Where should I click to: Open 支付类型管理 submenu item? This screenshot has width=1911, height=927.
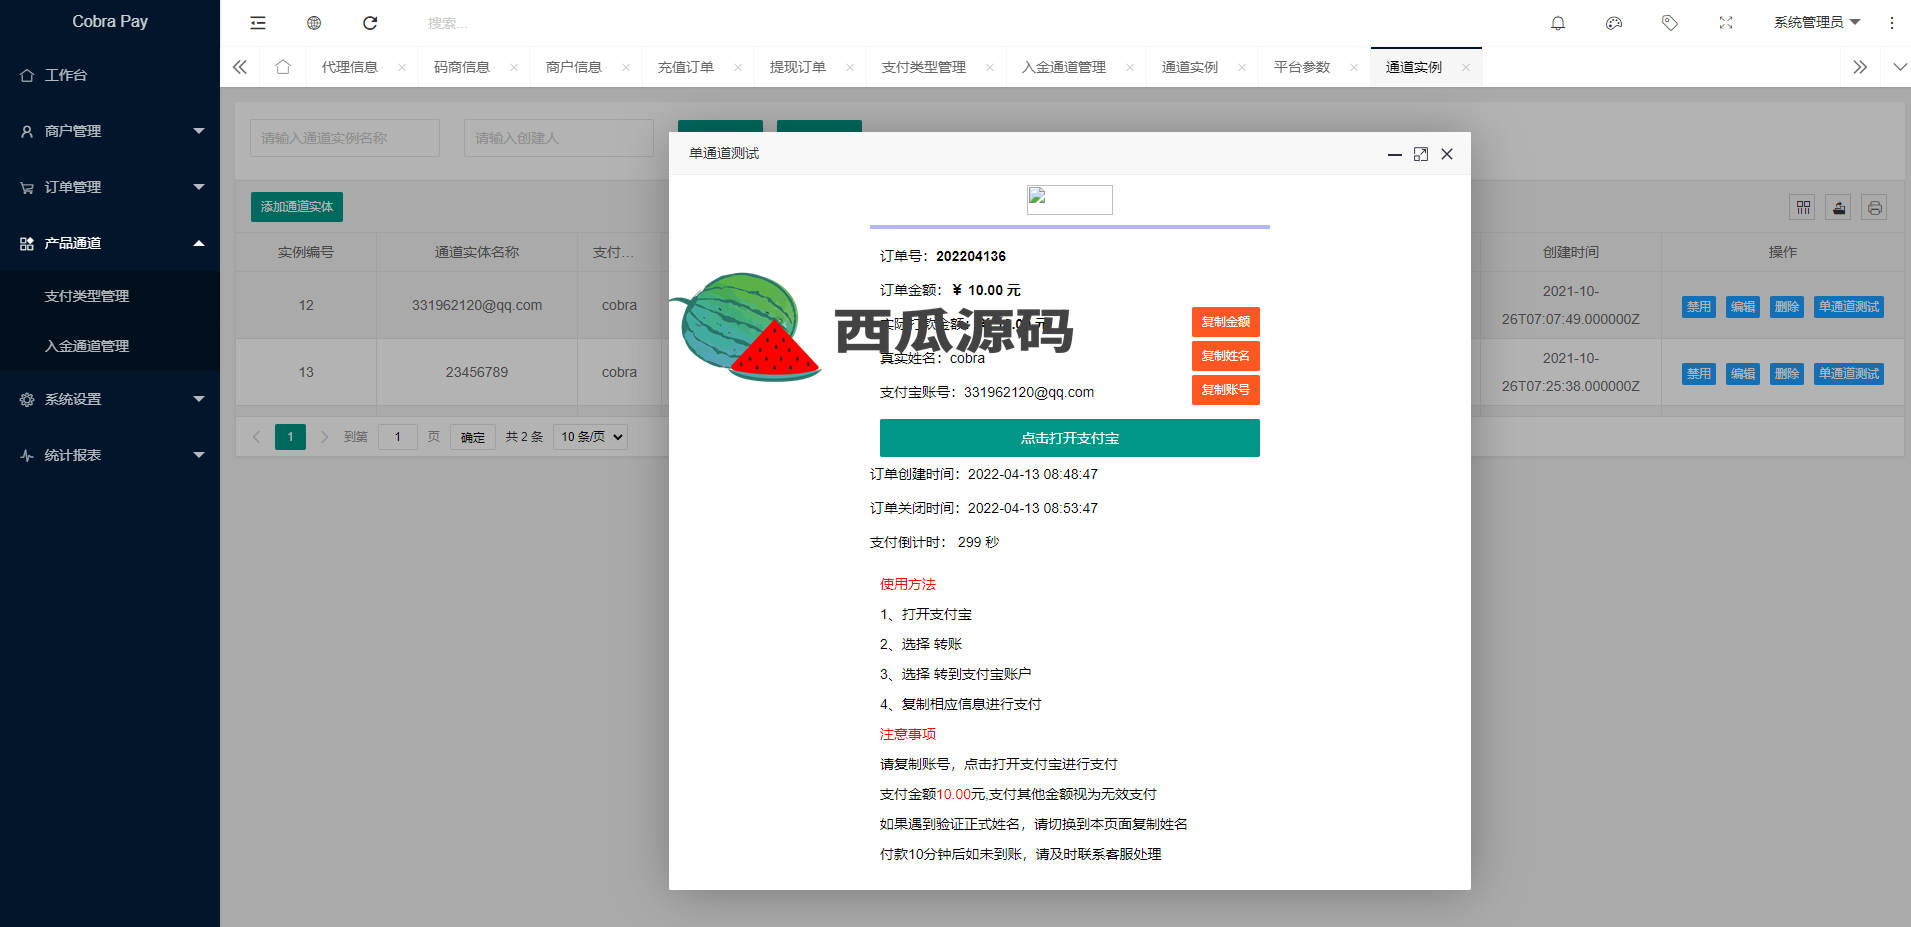point(110,296)
